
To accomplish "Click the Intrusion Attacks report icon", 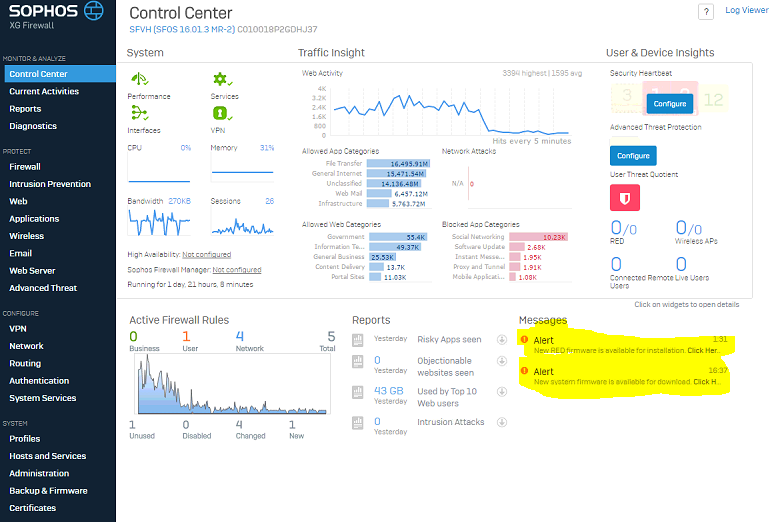I will tap(358, 423).
